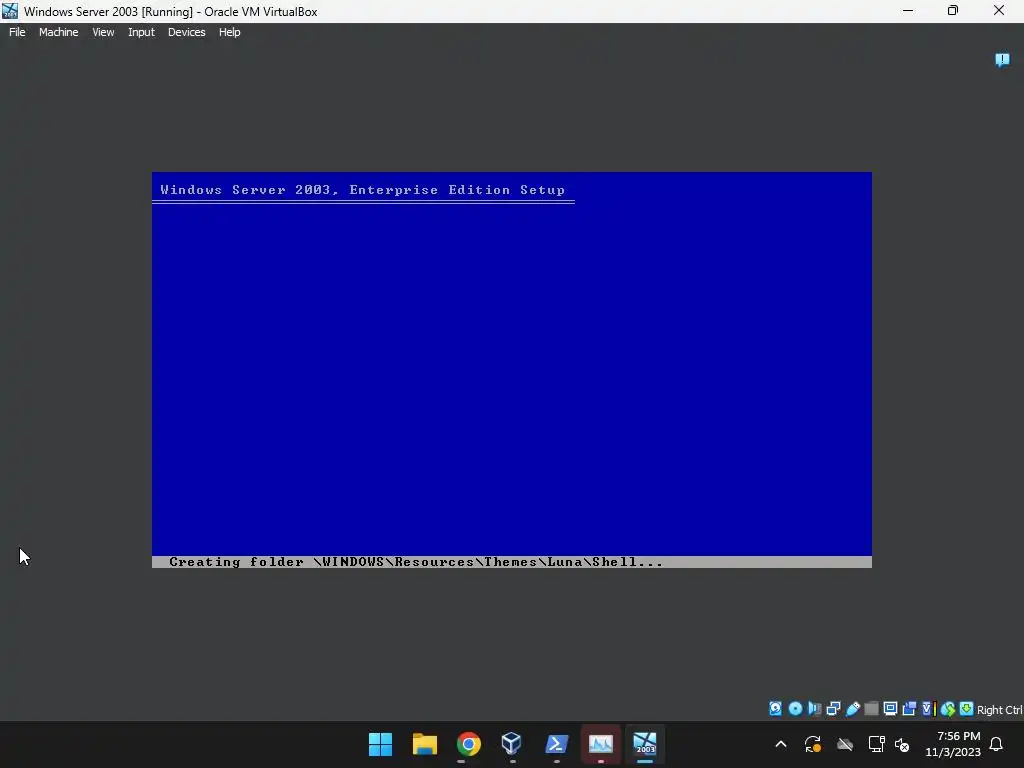Open the Input menu
1024x768 pixels.
click(141, 32)
